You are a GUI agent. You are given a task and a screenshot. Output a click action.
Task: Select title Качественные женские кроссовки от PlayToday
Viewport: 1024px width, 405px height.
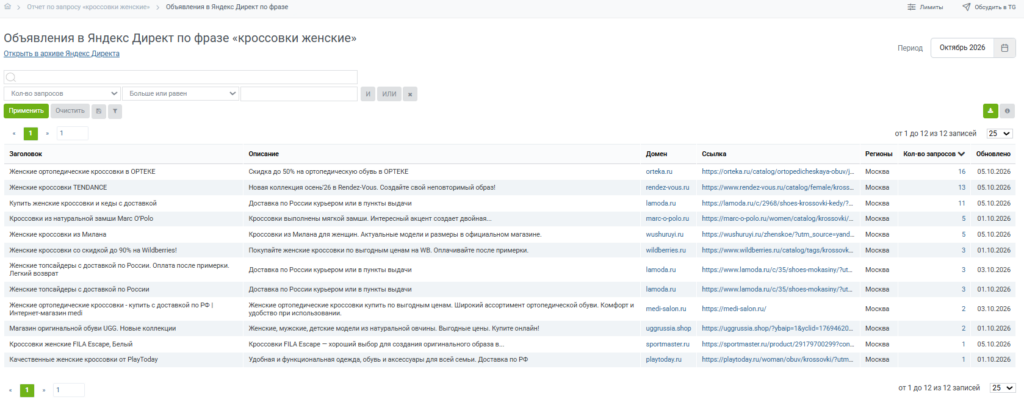tap(84, 359)
